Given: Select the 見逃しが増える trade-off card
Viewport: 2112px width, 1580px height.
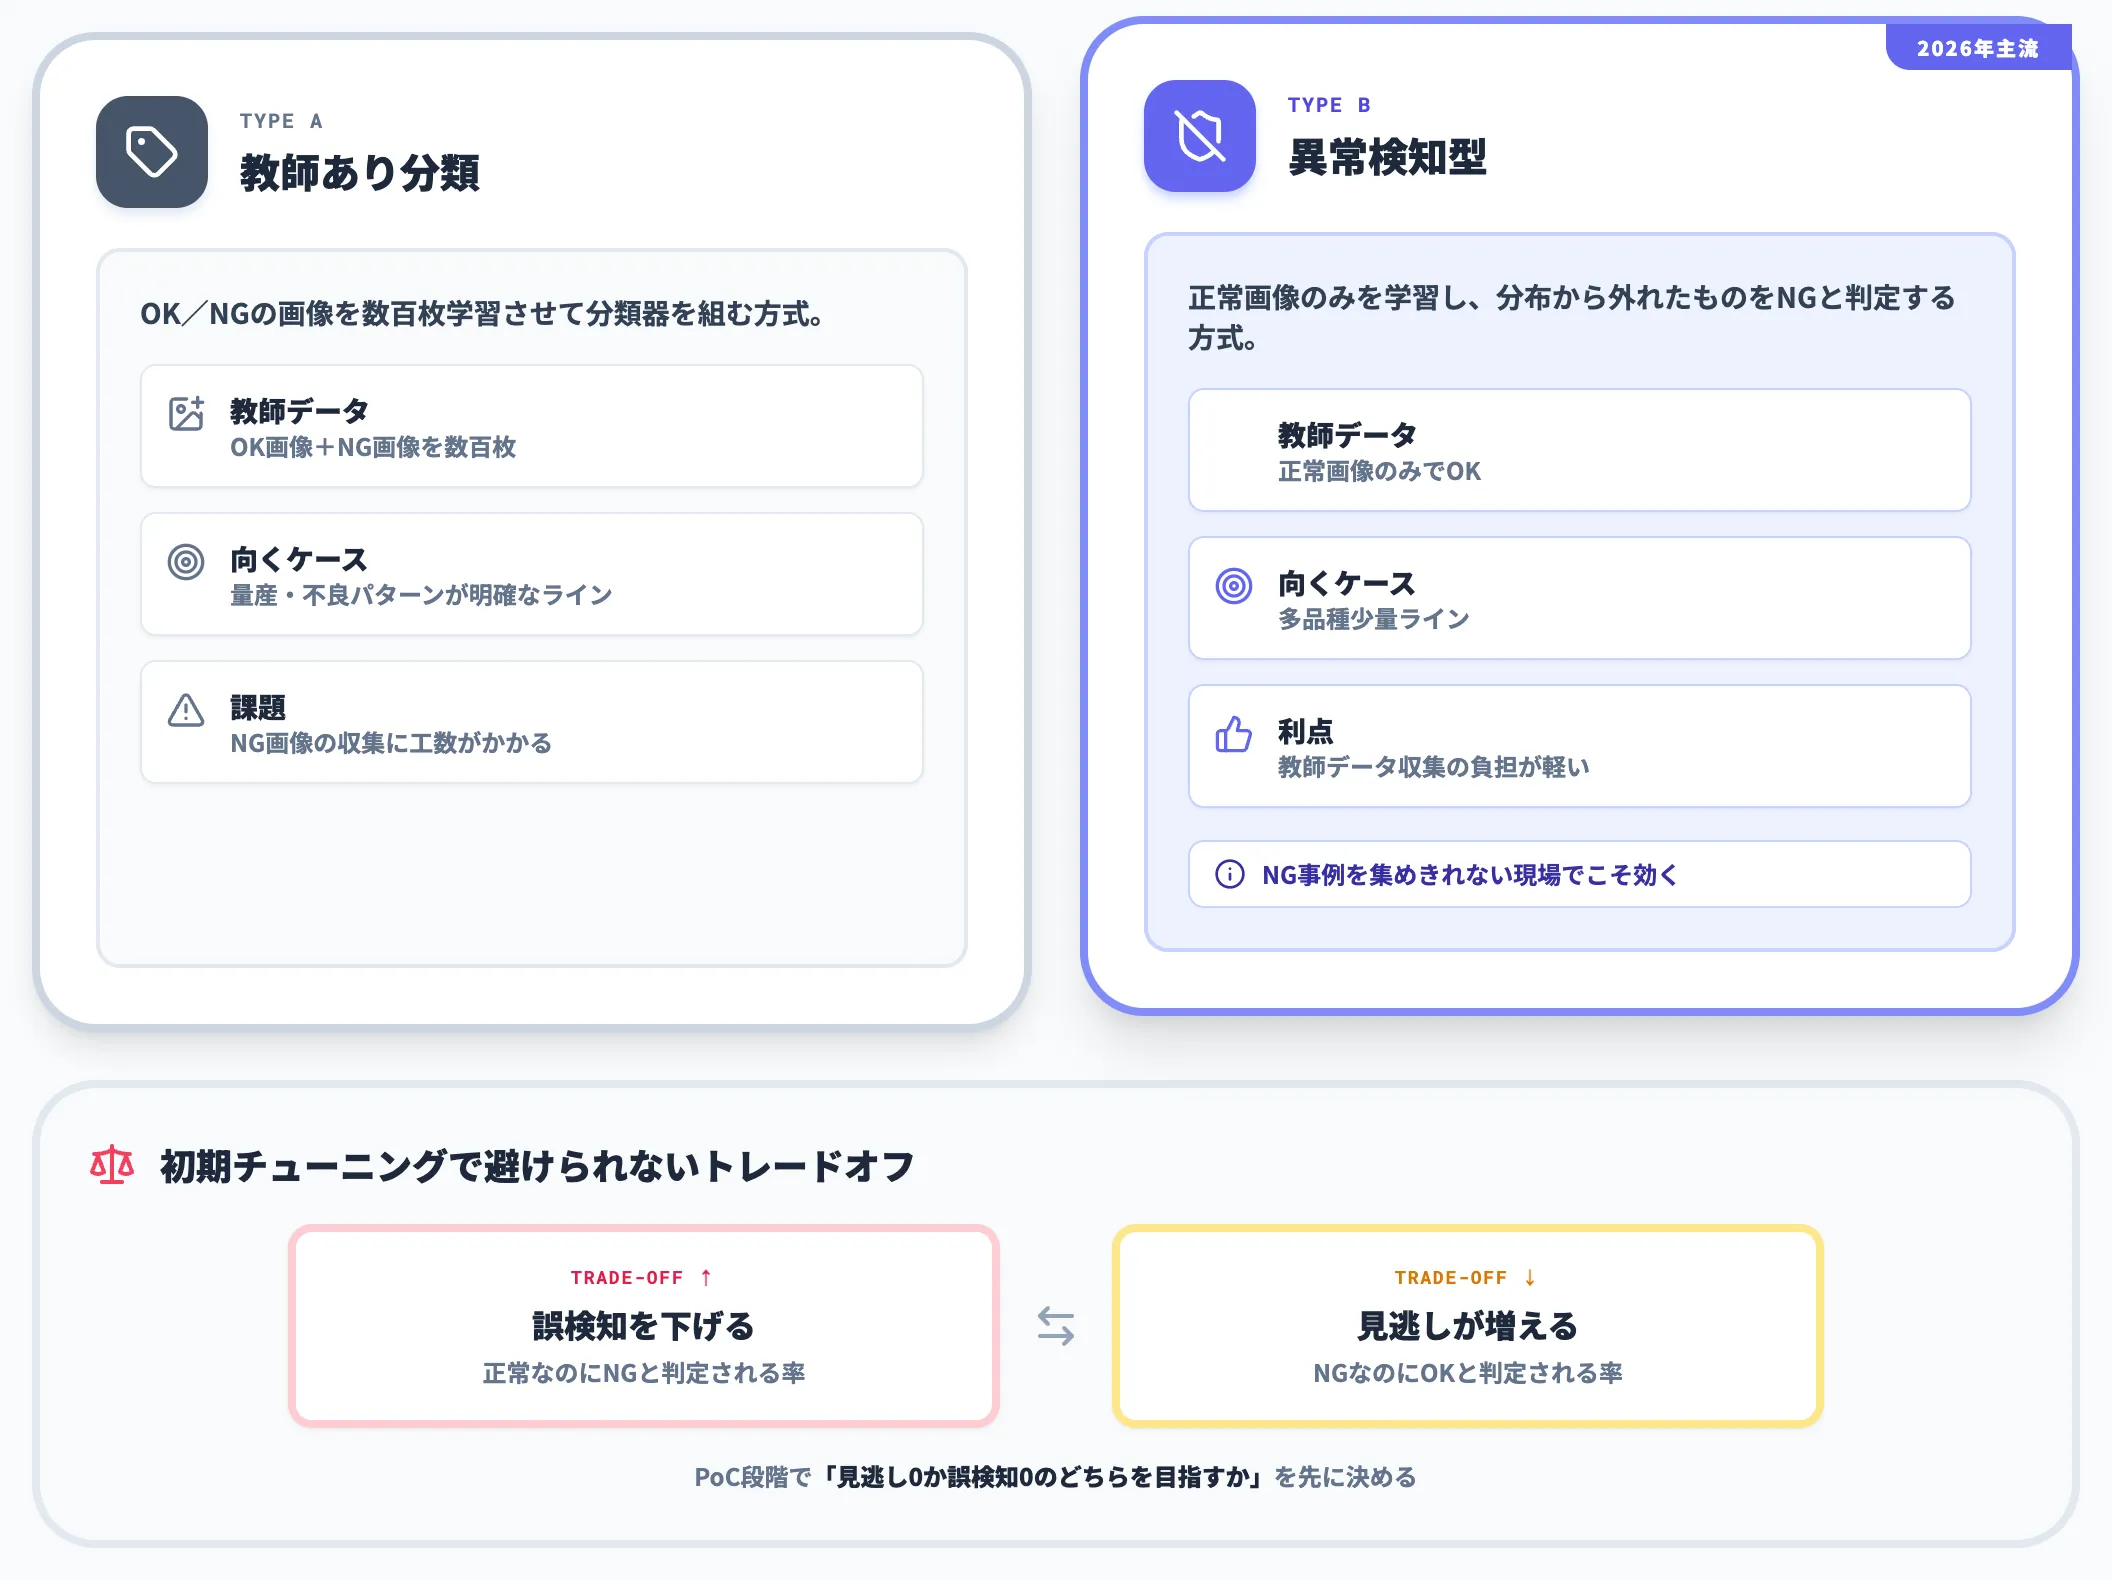Looking at the screenshot, I should (x=1468, y=1326).
